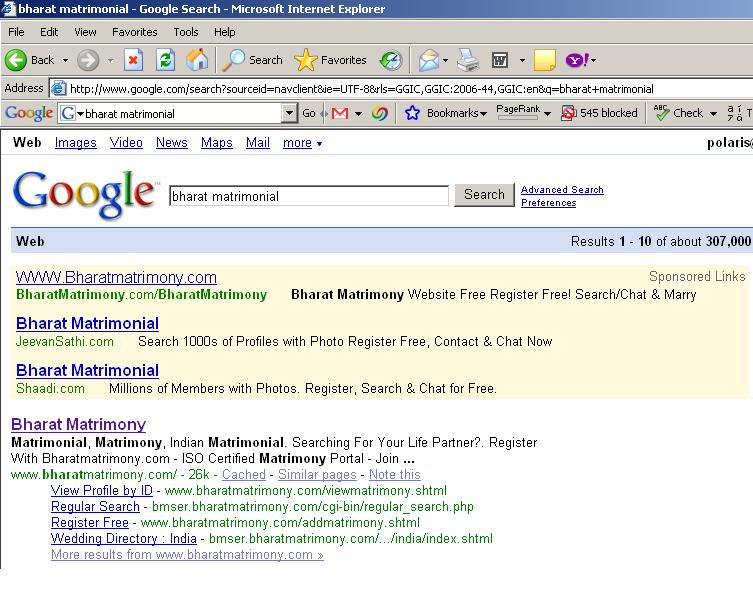Expand the Mail icon dropdown arrow
The height and width of the screenshot is (603, 753).
coord(445,60)
